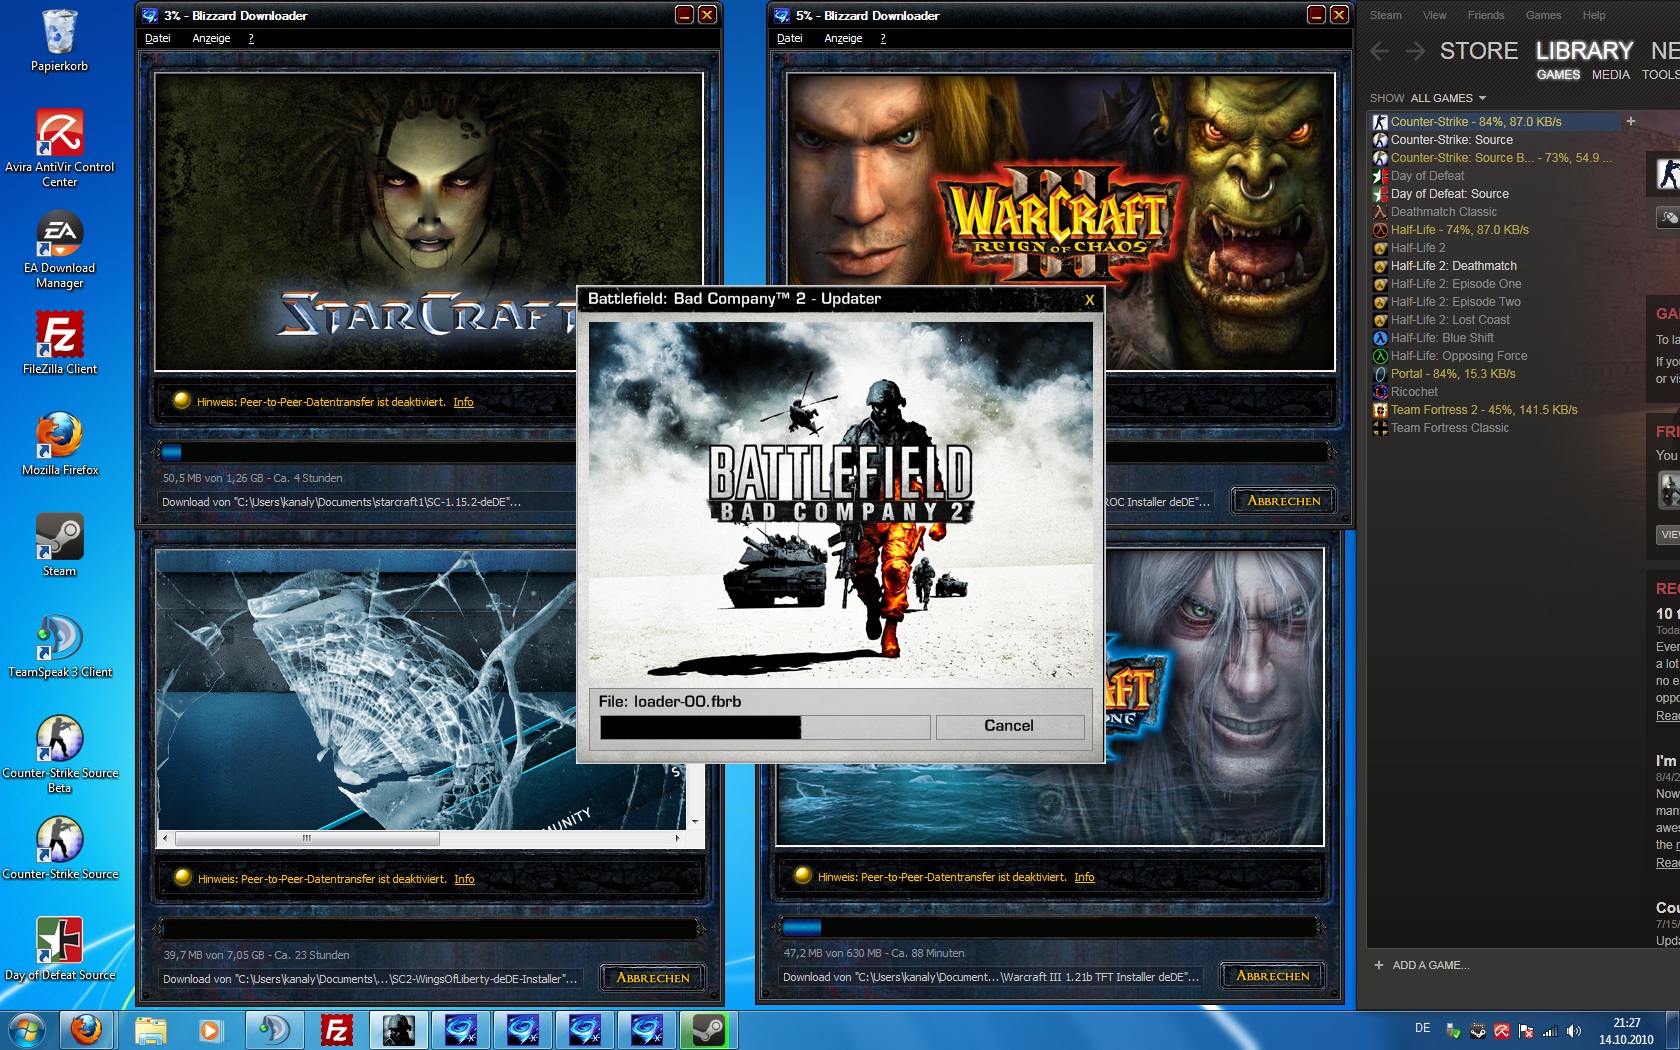This screenshot has height=1050, width=1680.
Task: Click Steam icon in the taskbar
Action: 708,1029
